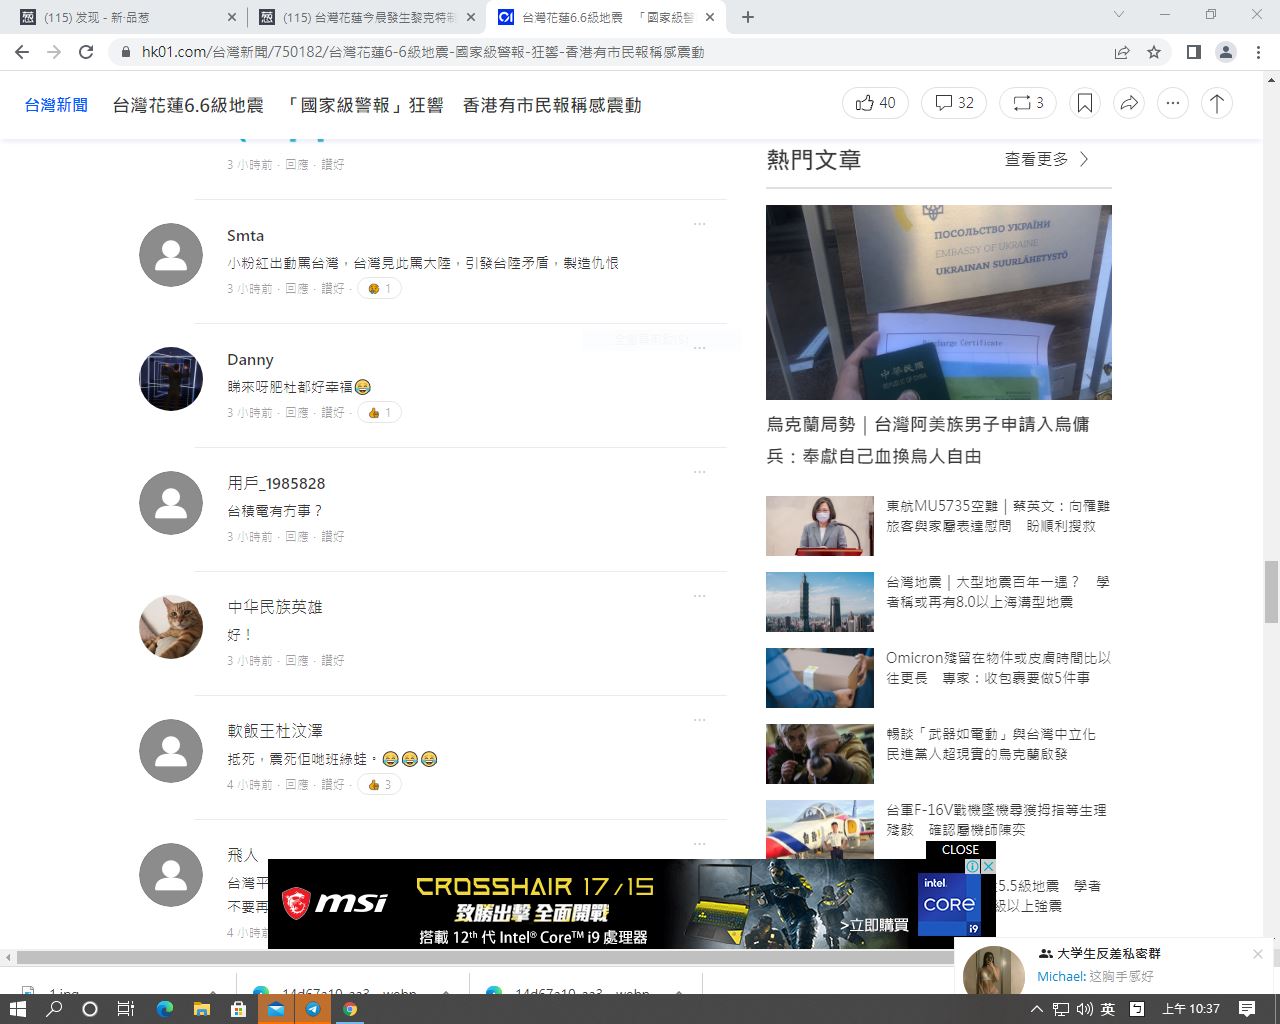This screenshot has width=1280, height=1024.
Task: Open Smta's username
Action: coord(245,236)
